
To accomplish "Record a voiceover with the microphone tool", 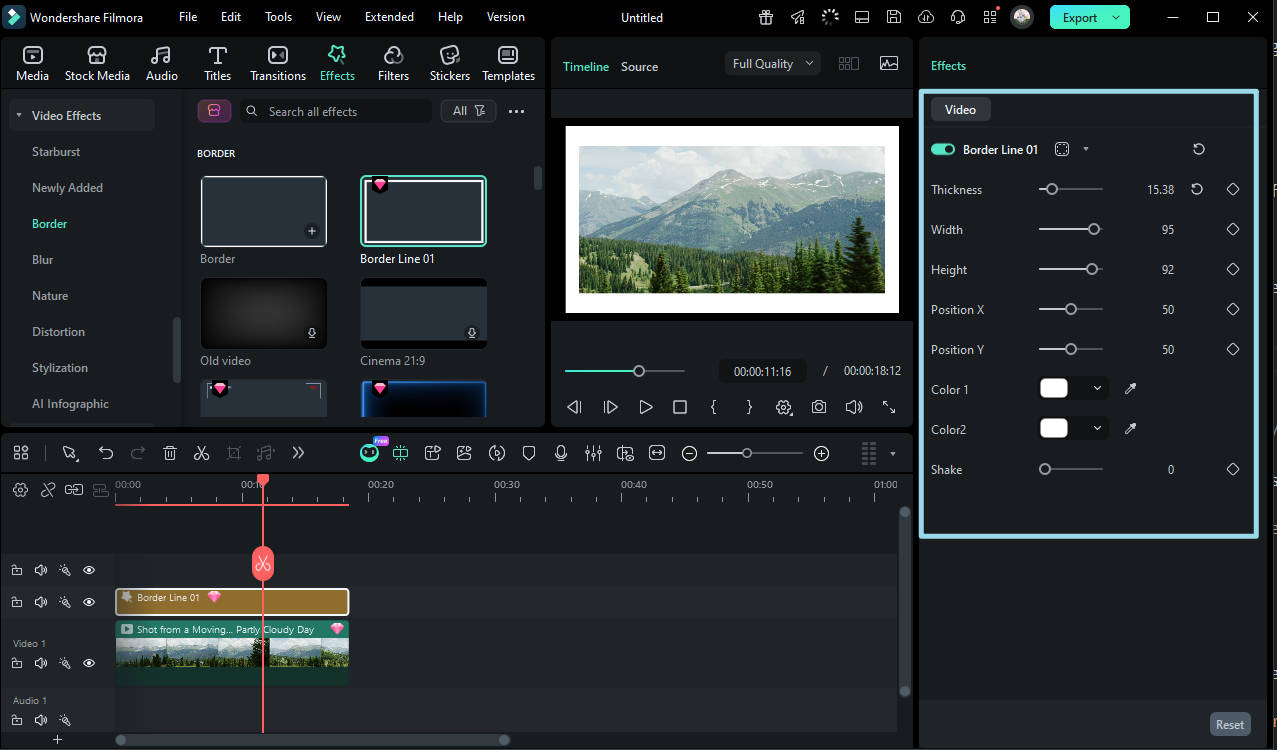I will 561,452.
